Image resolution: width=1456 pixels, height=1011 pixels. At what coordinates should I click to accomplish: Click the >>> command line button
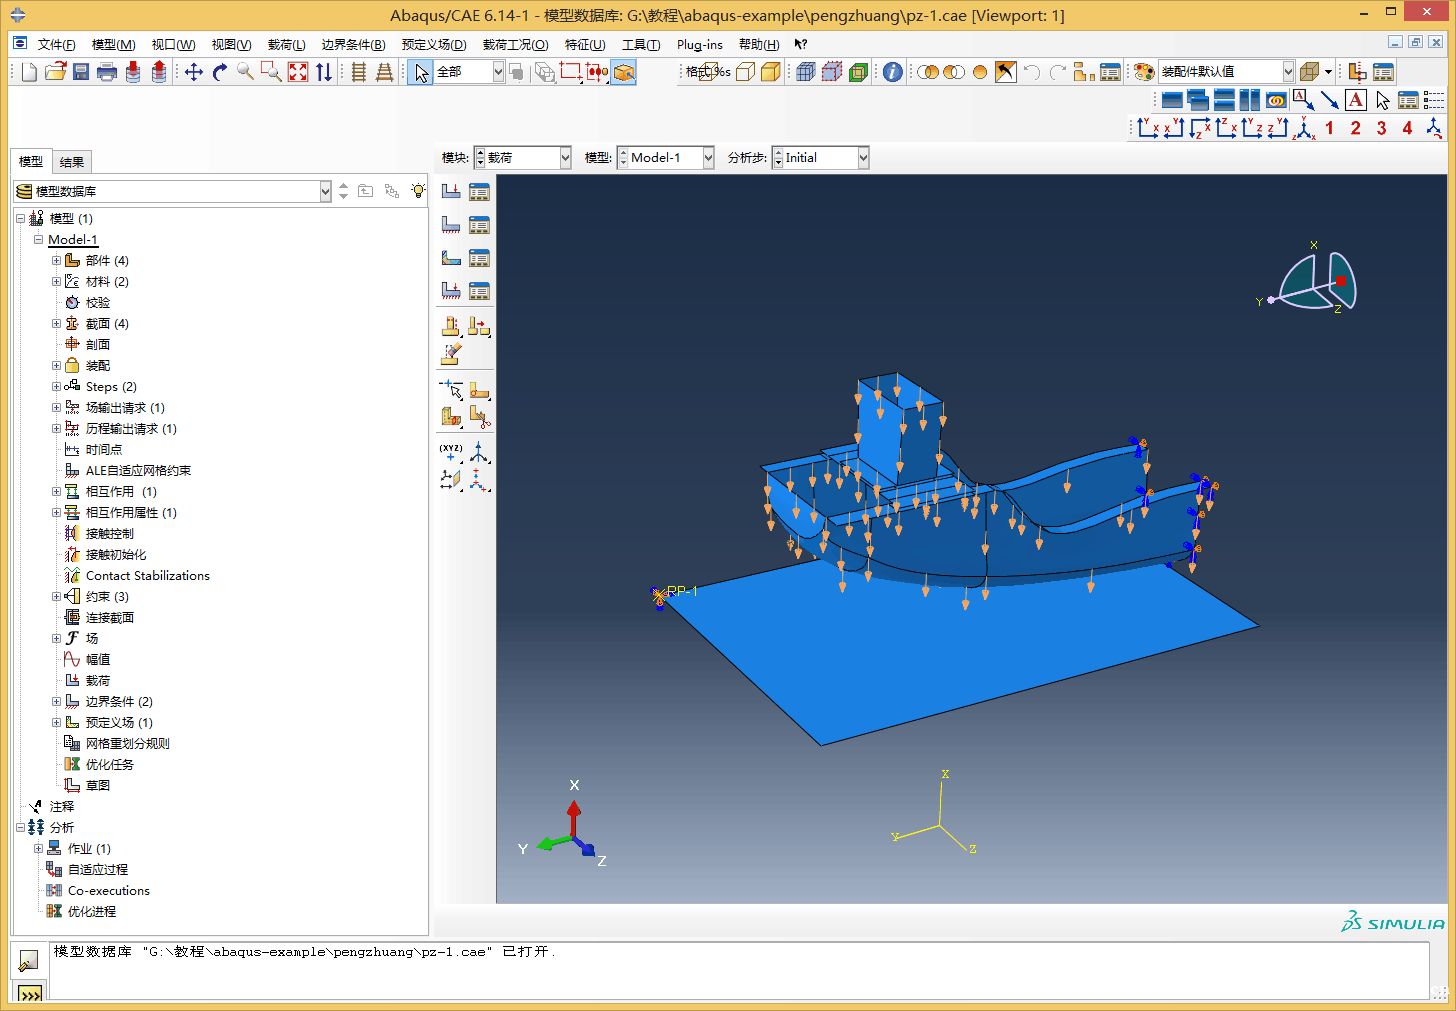click(30, 994)
